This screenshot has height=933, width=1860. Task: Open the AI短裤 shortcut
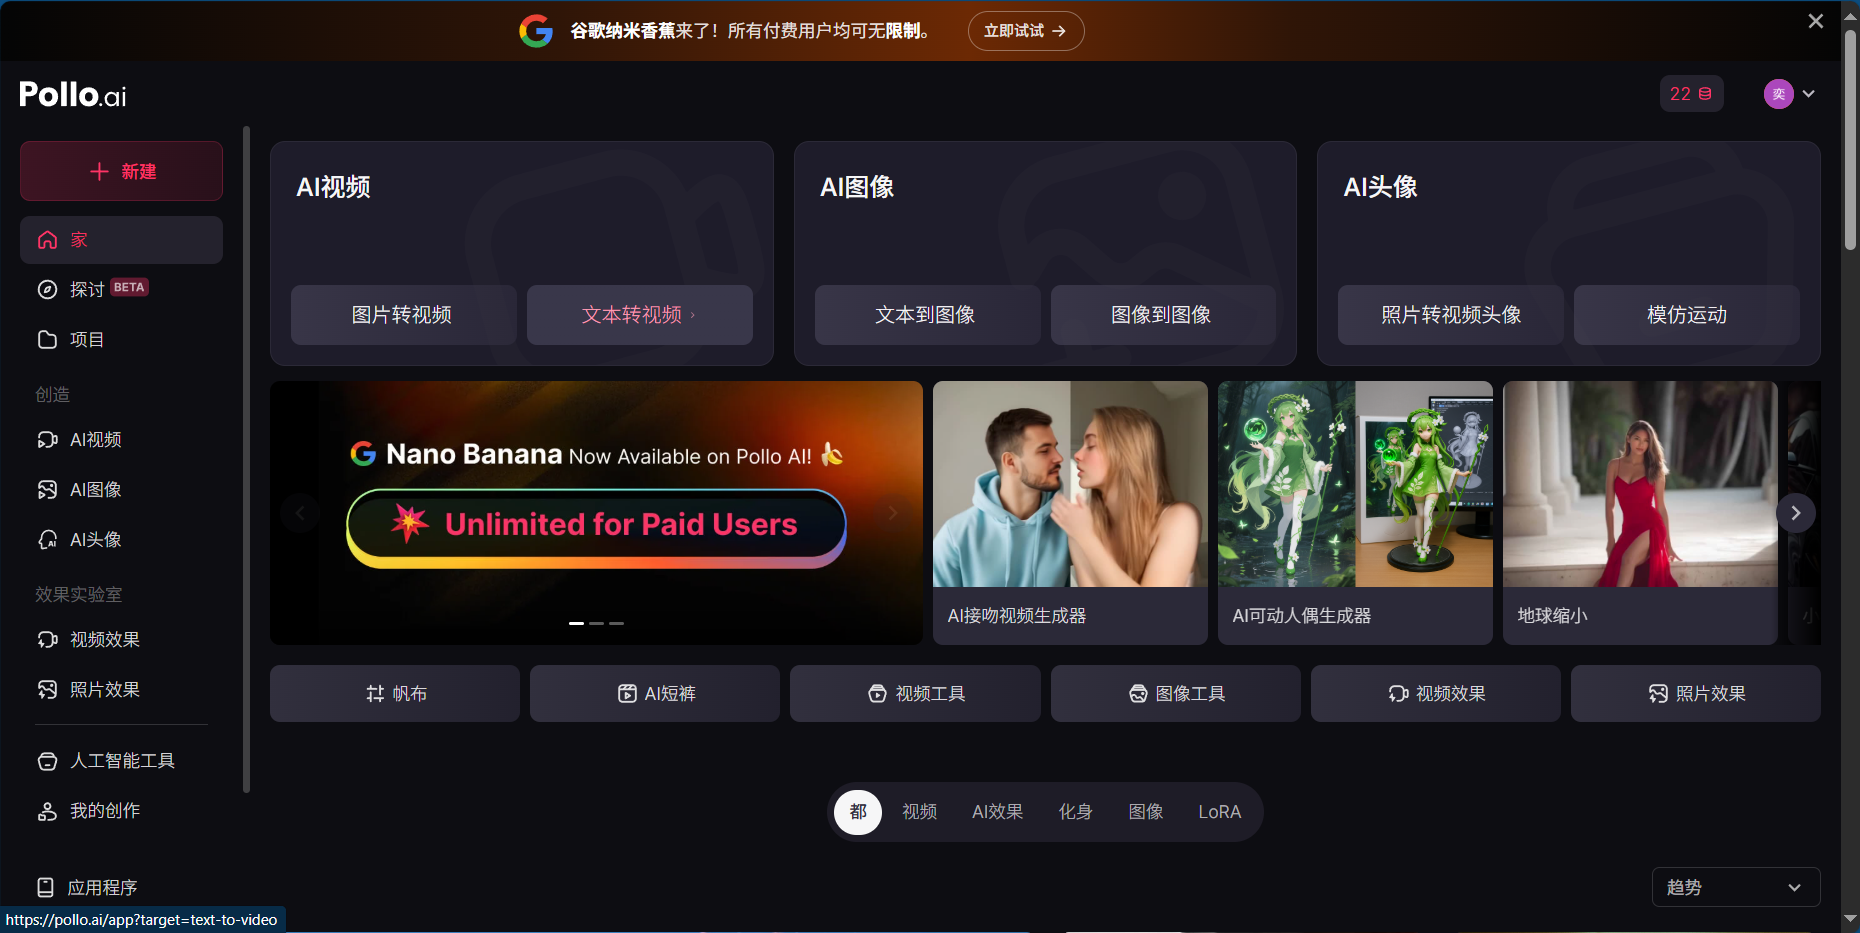pos(655,694)
